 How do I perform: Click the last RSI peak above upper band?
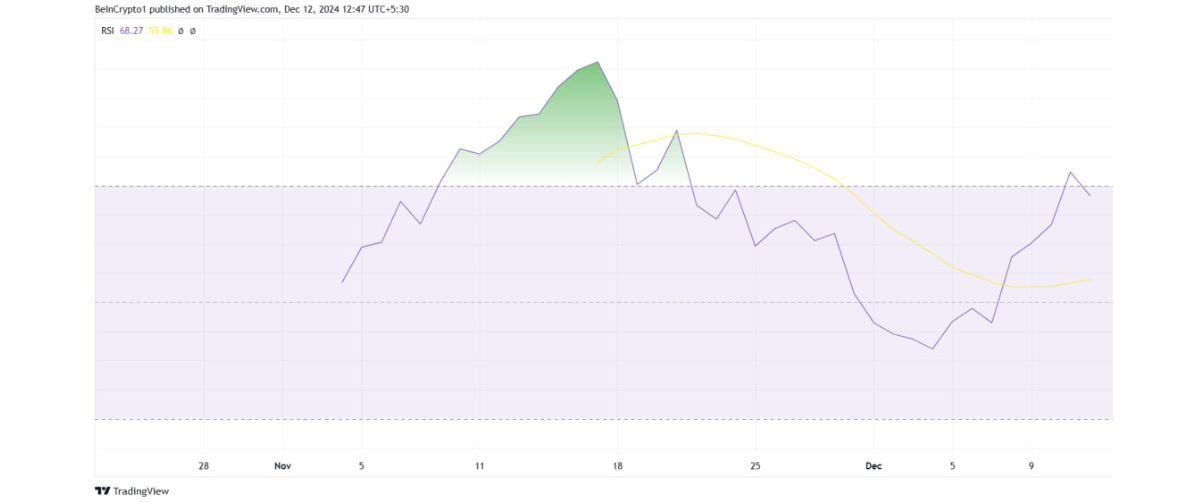click(x=1071, y=172)
